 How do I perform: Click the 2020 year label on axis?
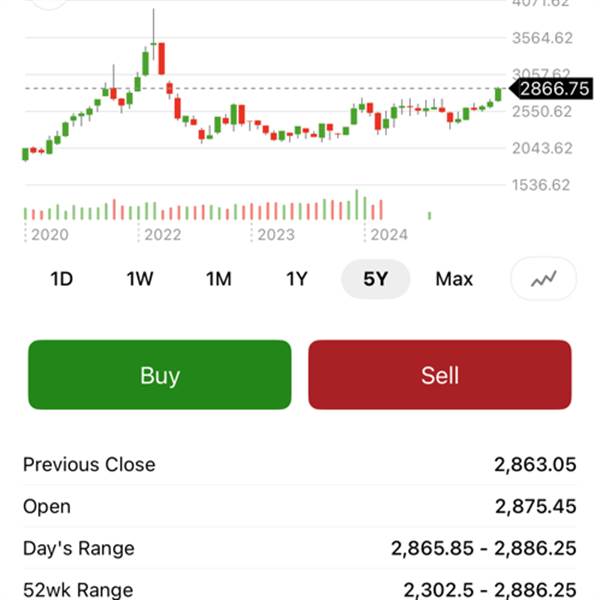[50, 234]
